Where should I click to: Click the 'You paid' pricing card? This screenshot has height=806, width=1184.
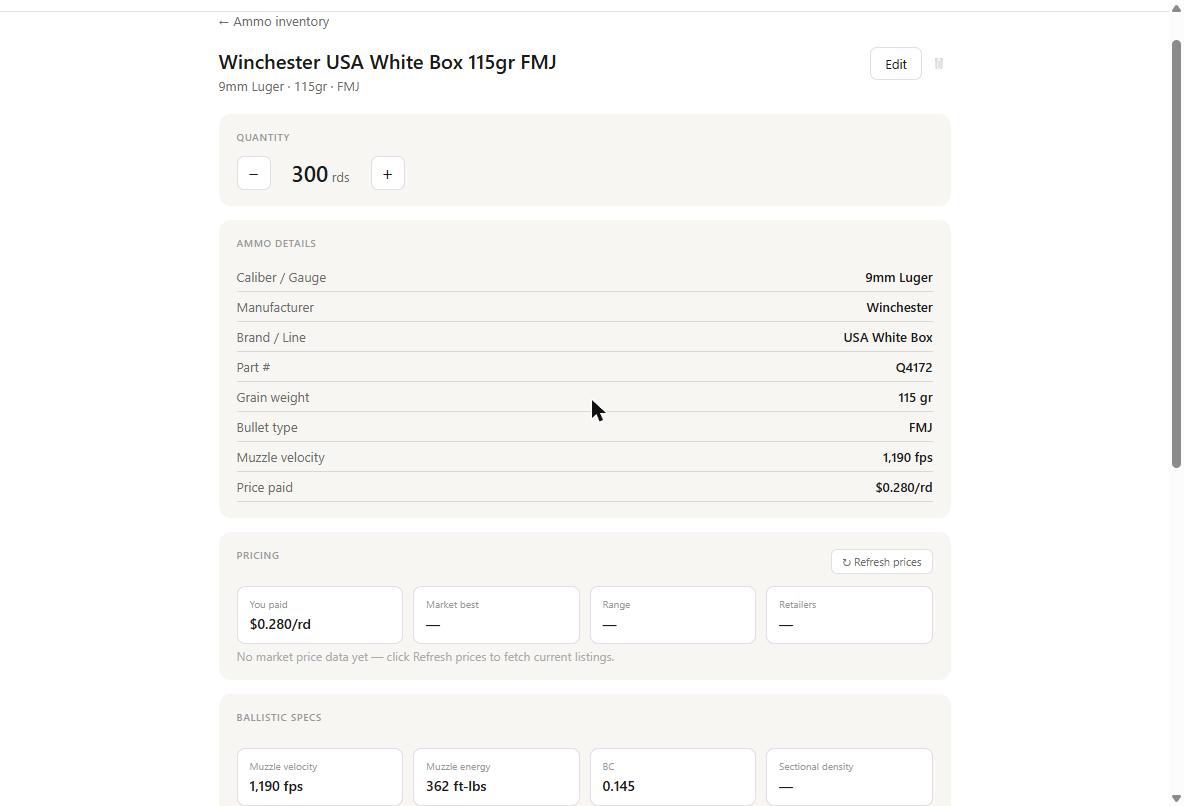click(319, 615)
